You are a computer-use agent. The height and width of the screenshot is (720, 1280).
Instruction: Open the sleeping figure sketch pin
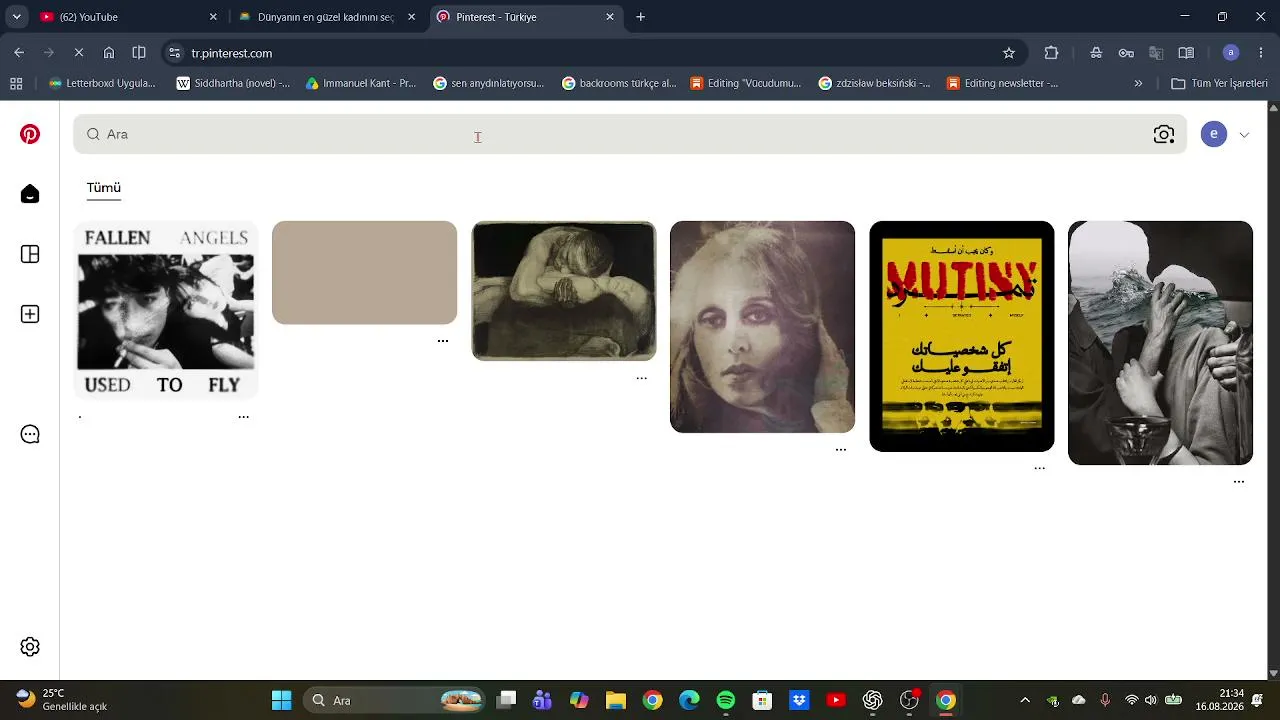pos(564,291)
